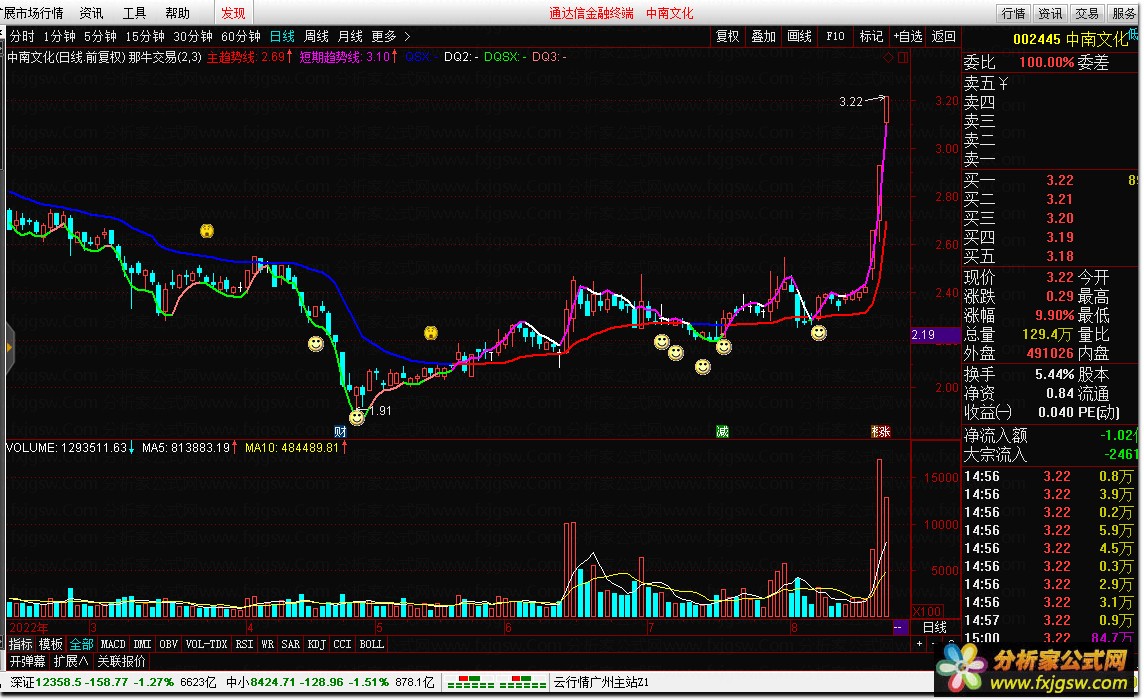The image size is (1144, 700).
Task: Switch to the OBV indicator
Action: tap(169, 644)
